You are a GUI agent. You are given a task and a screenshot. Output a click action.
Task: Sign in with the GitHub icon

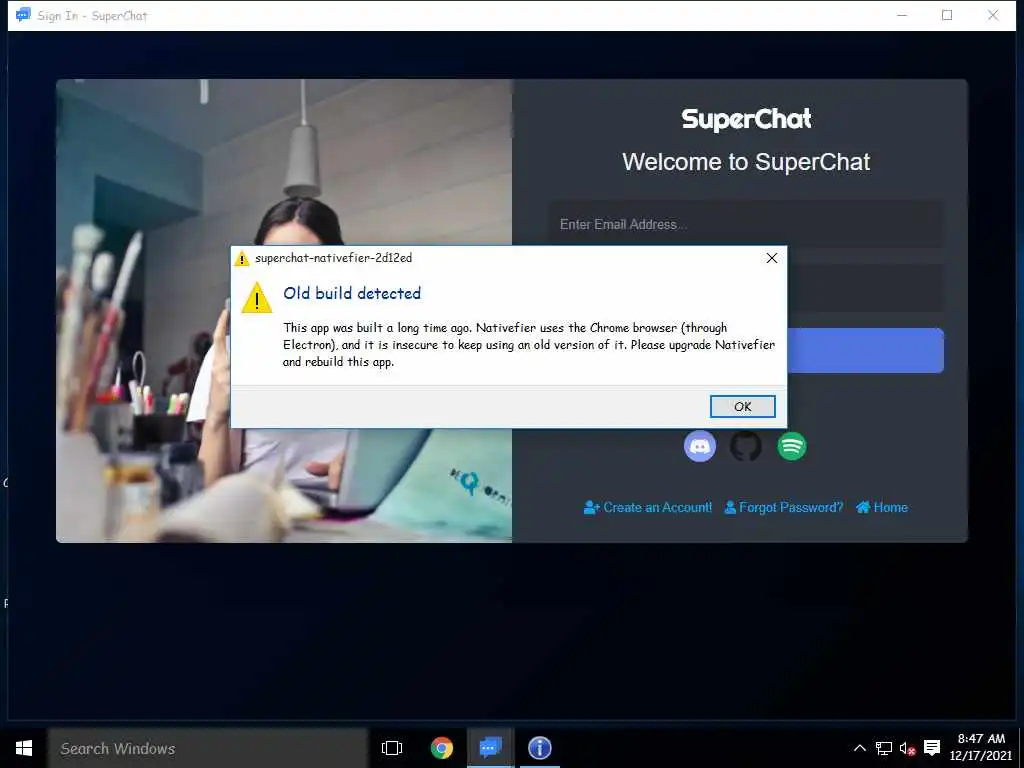(745, 446)
